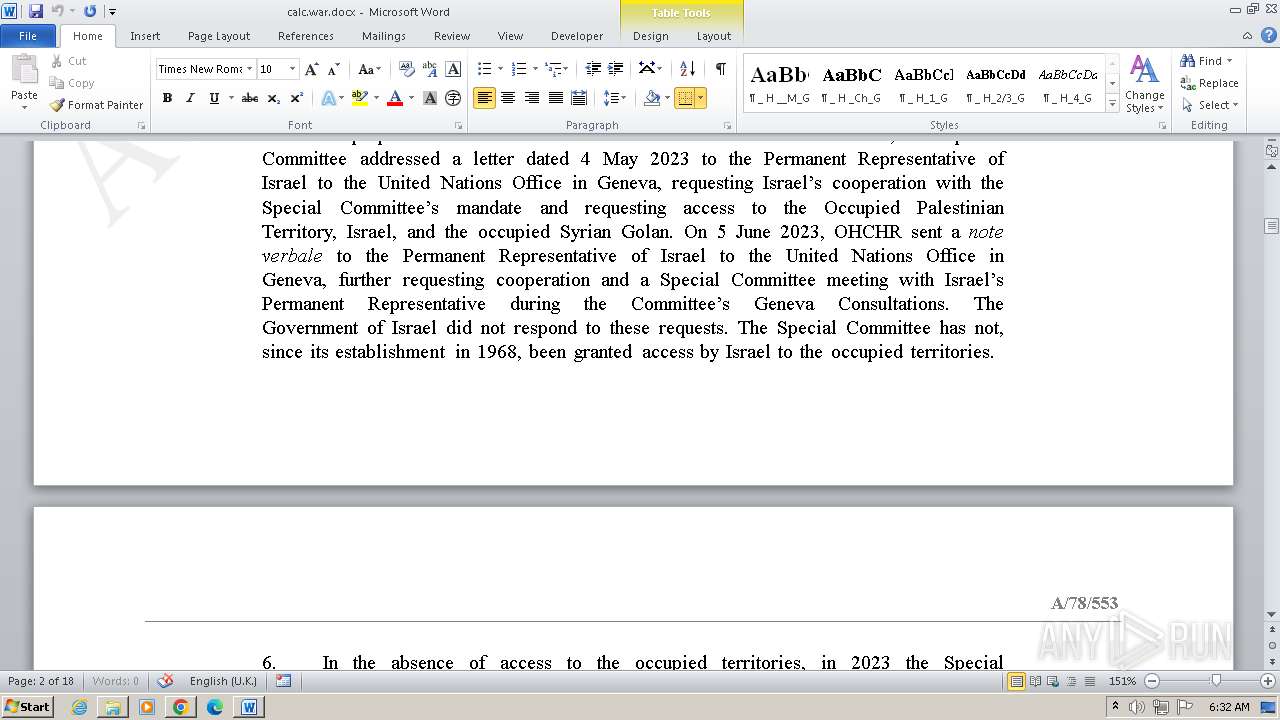The width and height of the screenshot is (1280, 720).
Task: Apply the yellow text highlight color
Action: (360, 98)
